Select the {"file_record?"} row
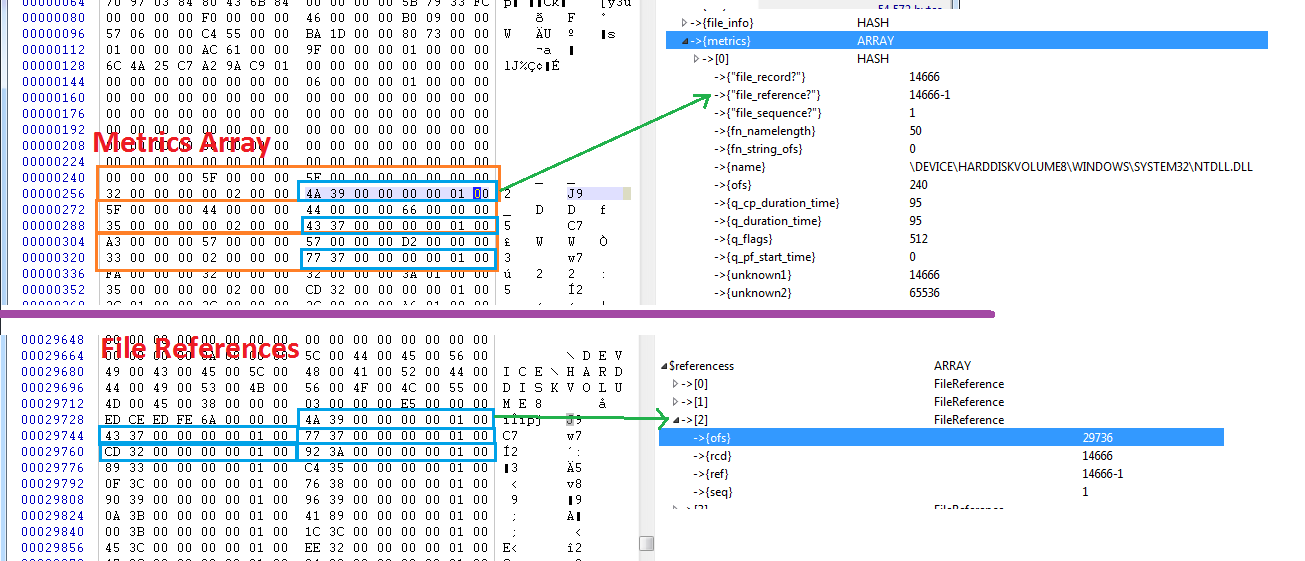Screen dimensions: 1305x561 [x=966, y=77]
